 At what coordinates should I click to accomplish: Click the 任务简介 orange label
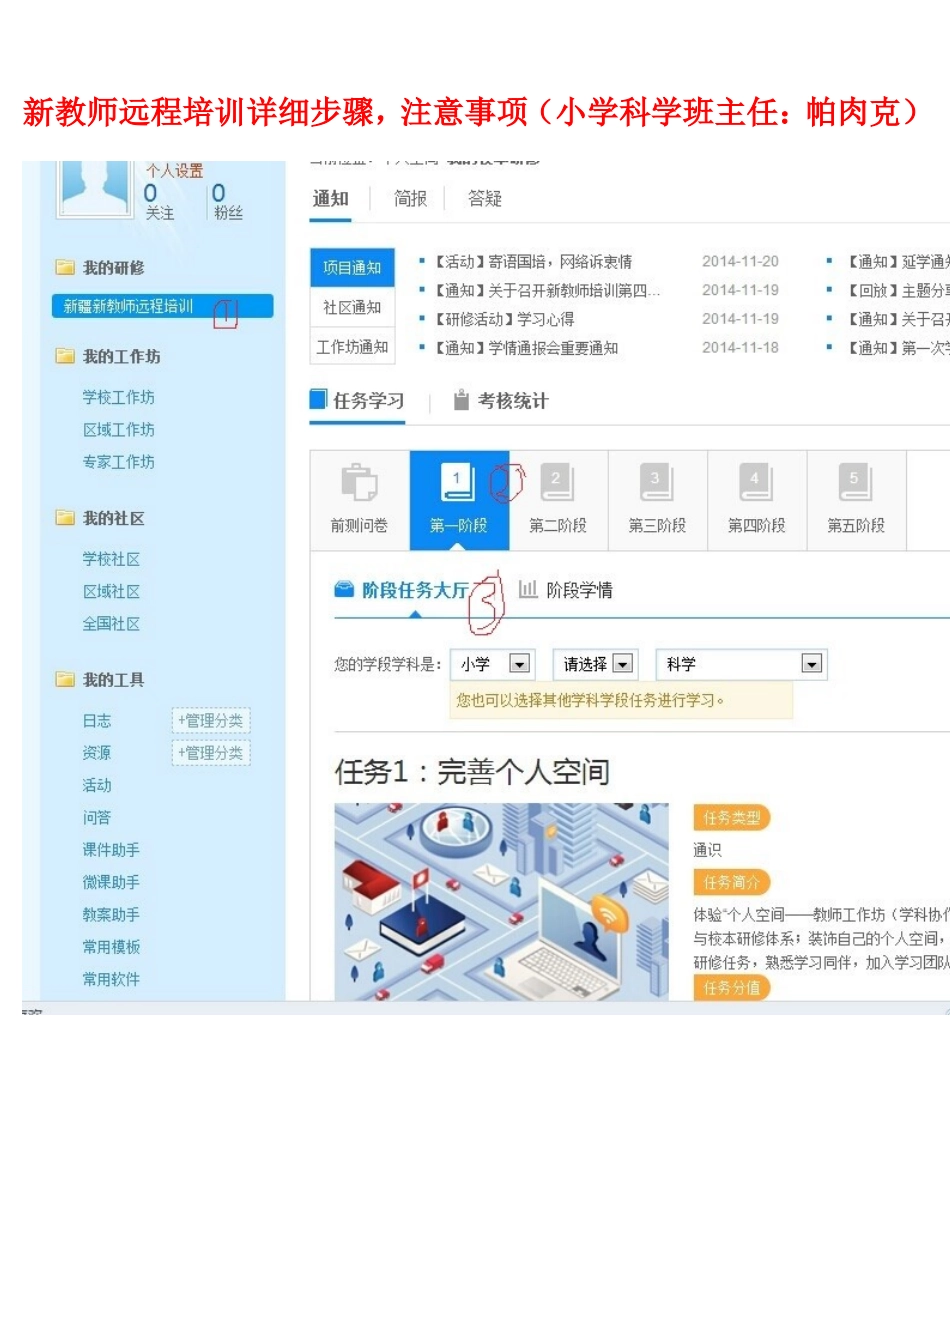click(x=731, y=882)
